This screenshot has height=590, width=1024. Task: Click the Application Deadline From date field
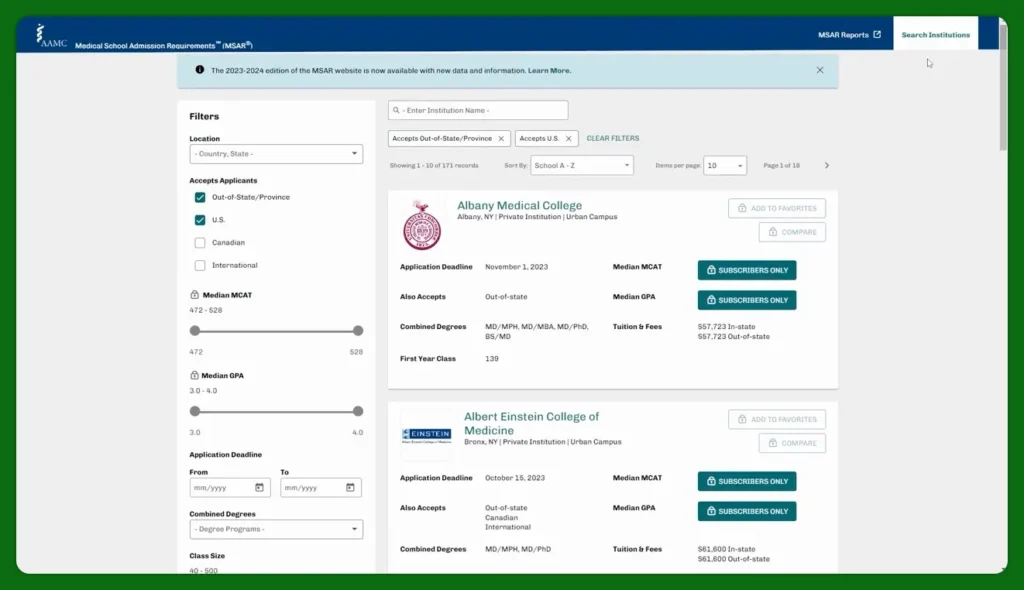[x=229, y=487]
